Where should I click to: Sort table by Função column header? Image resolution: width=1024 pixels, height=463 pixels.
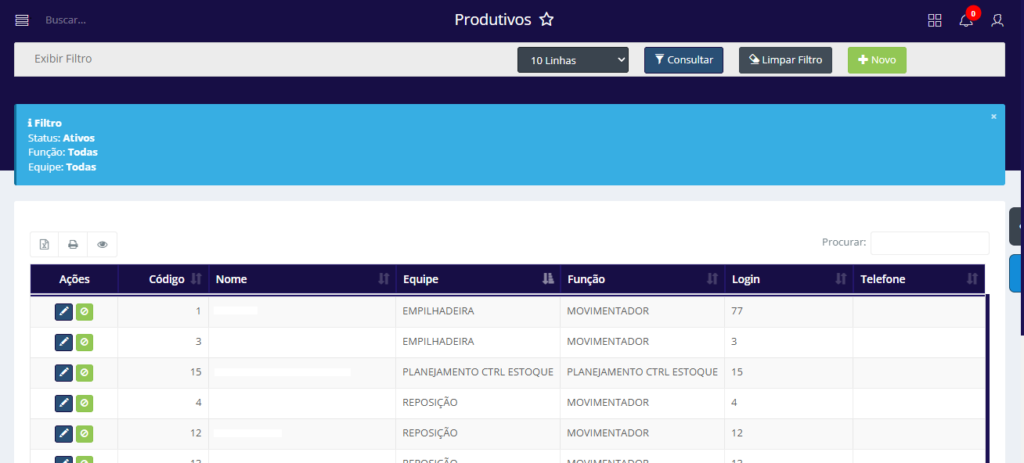(640, 279)
